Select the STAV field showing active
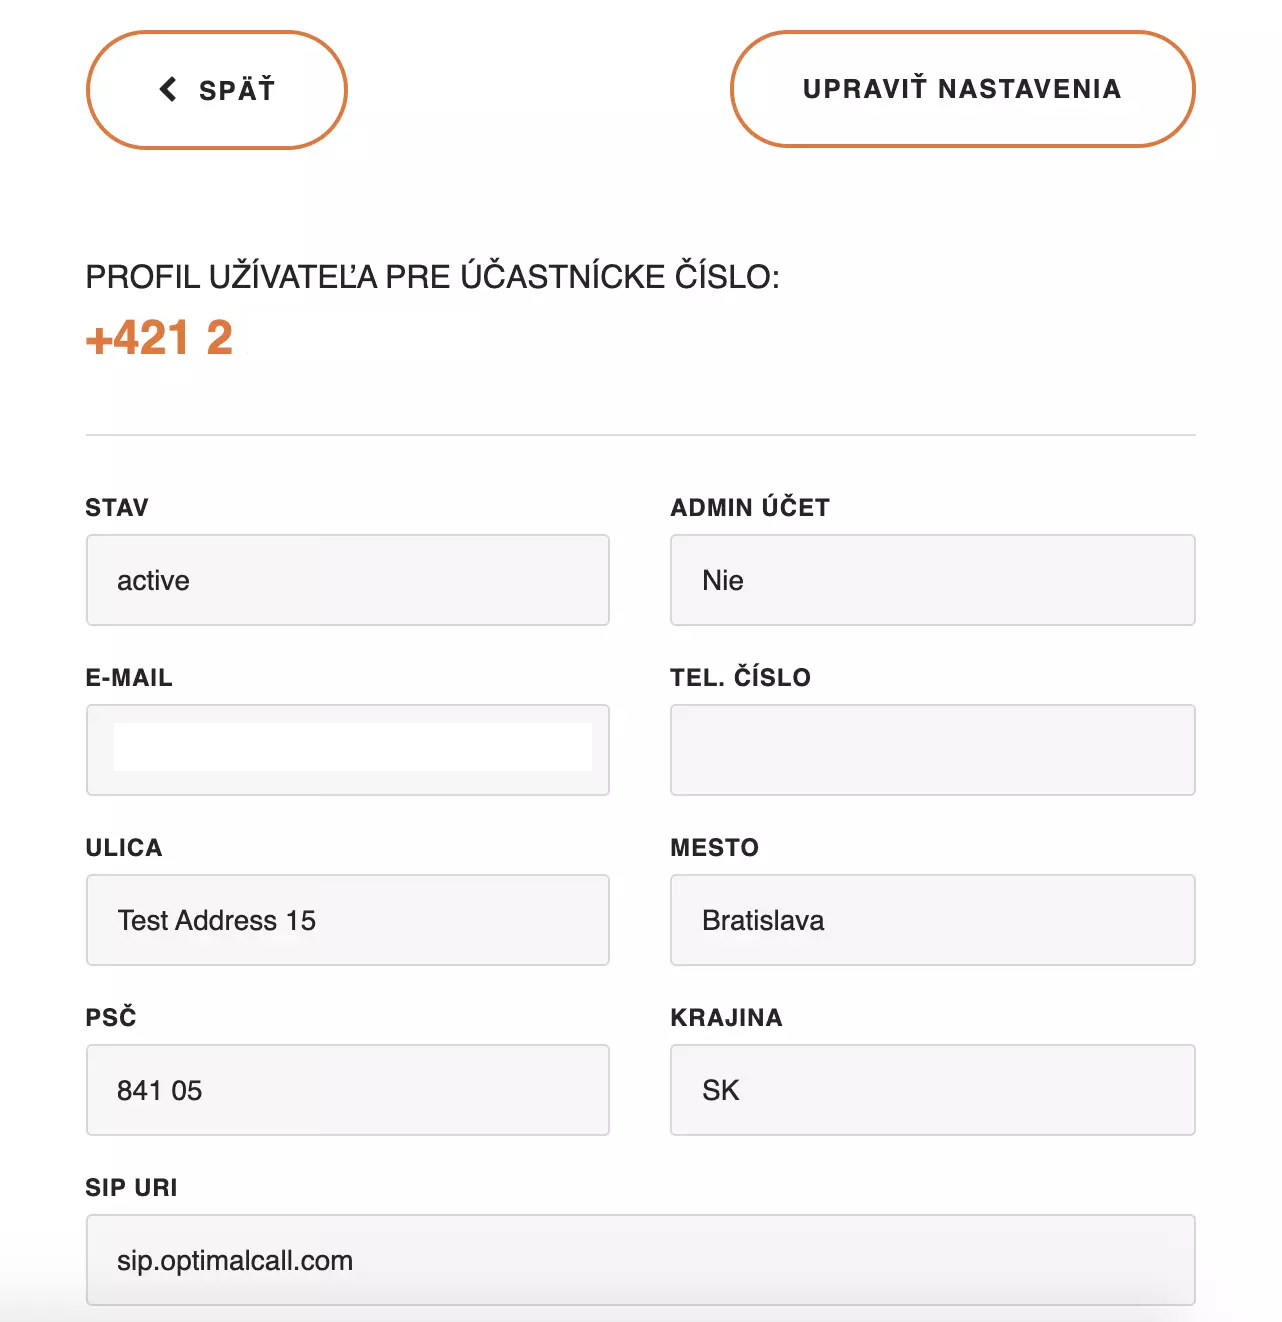1282x1322 pixels. (347, 580)
